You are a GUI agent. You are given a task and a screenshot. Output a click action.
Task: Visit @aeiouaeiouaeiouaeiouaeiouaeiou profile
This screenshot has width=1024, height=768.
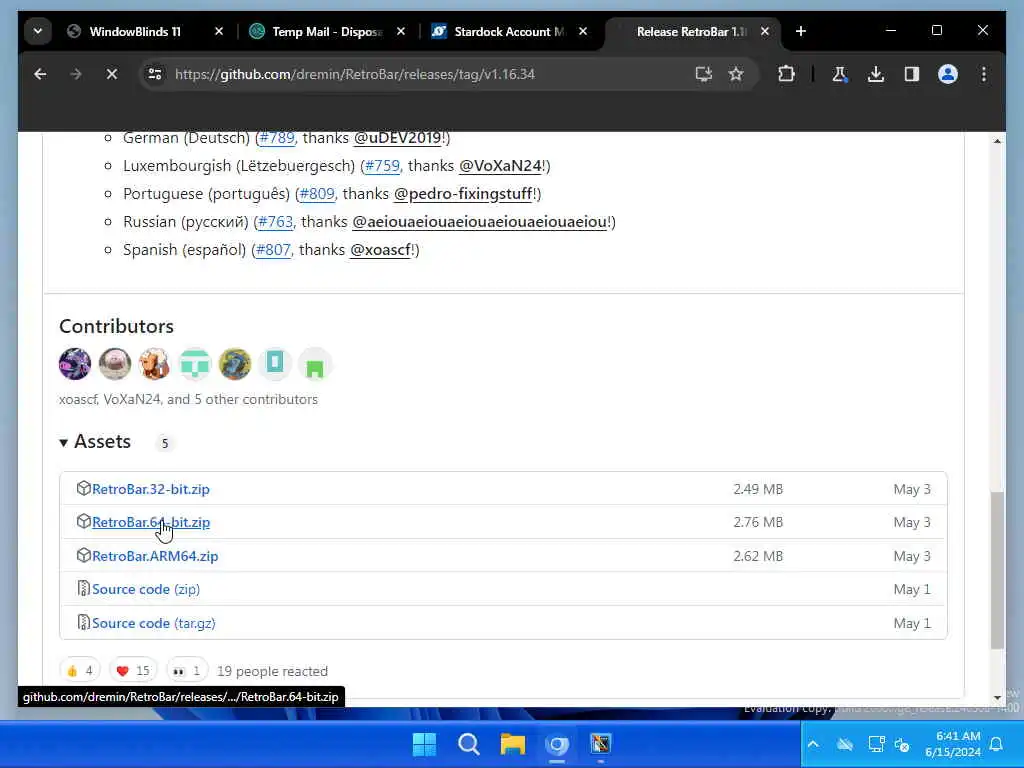480,222
